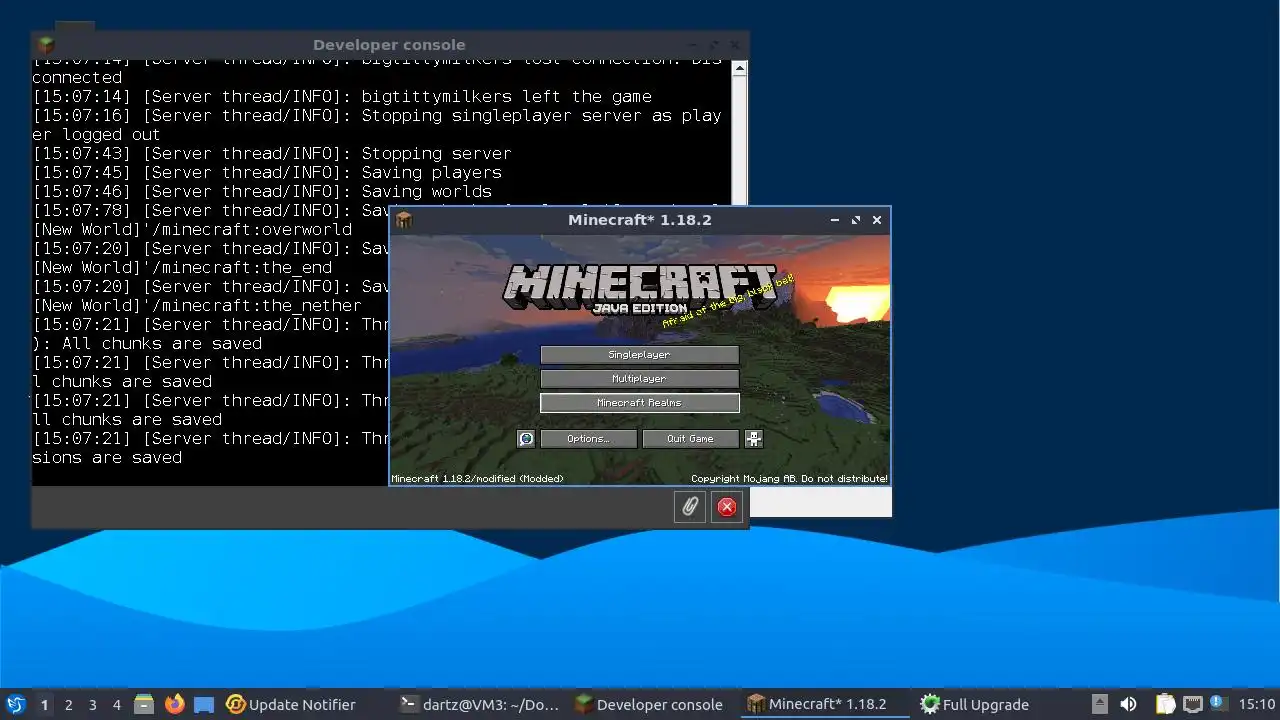Open the language selection globe icon
Viewport: 1280px width, 720px height.
[x=526, y=439]
